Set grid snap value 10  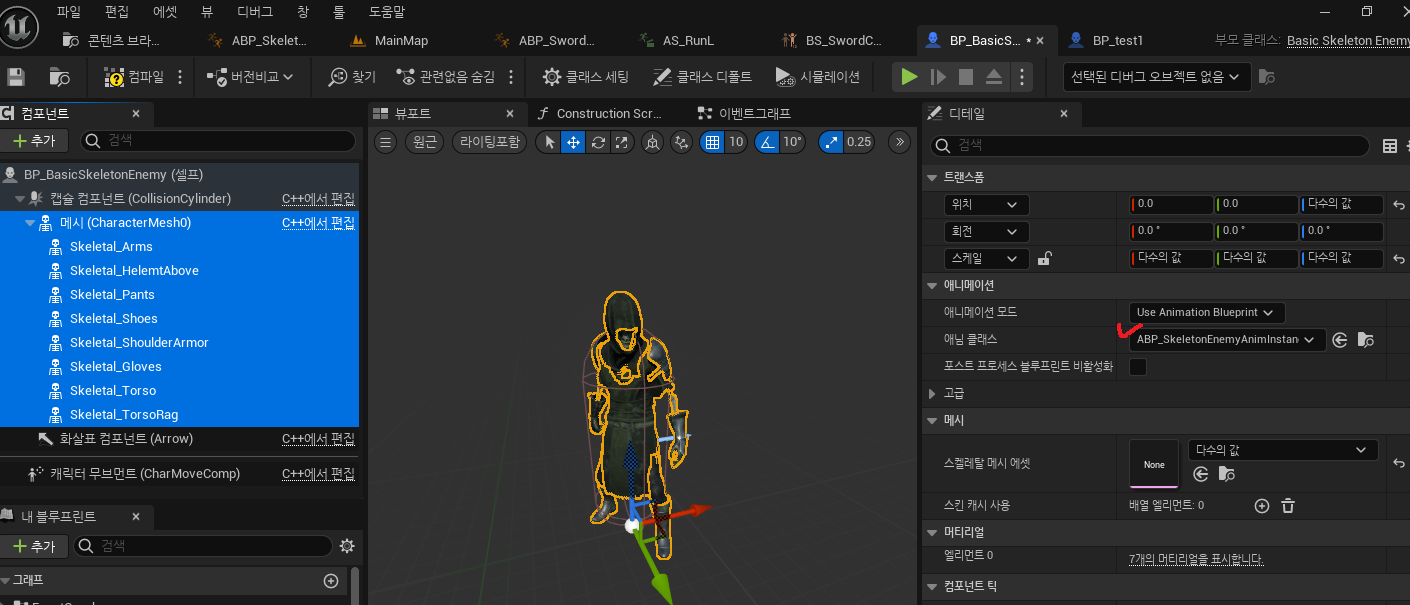pos(735,142)
